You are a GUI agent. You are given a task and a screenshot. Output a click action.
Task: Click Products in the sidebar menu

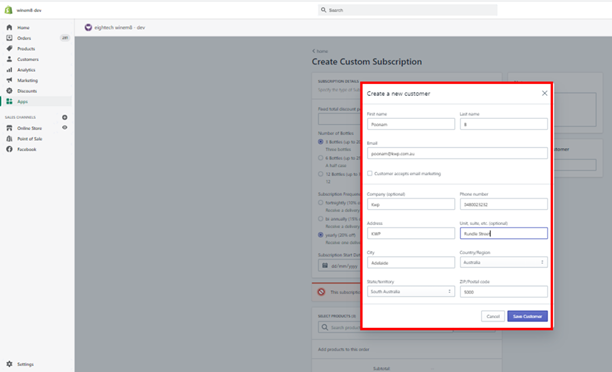[26, 49]
